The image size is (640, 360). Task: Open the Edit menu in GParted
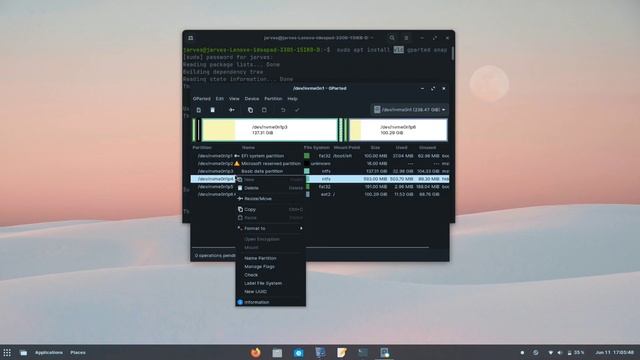(220, 99)
